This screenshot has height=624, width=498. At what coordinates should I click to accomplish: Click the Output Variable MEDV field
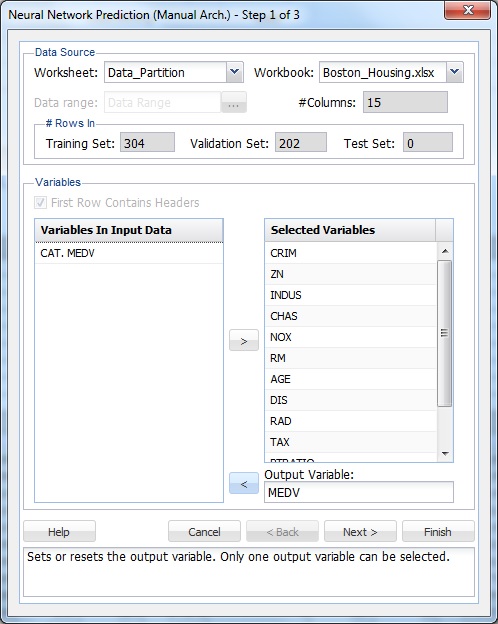pyautogui.click(x=359, y=492)
